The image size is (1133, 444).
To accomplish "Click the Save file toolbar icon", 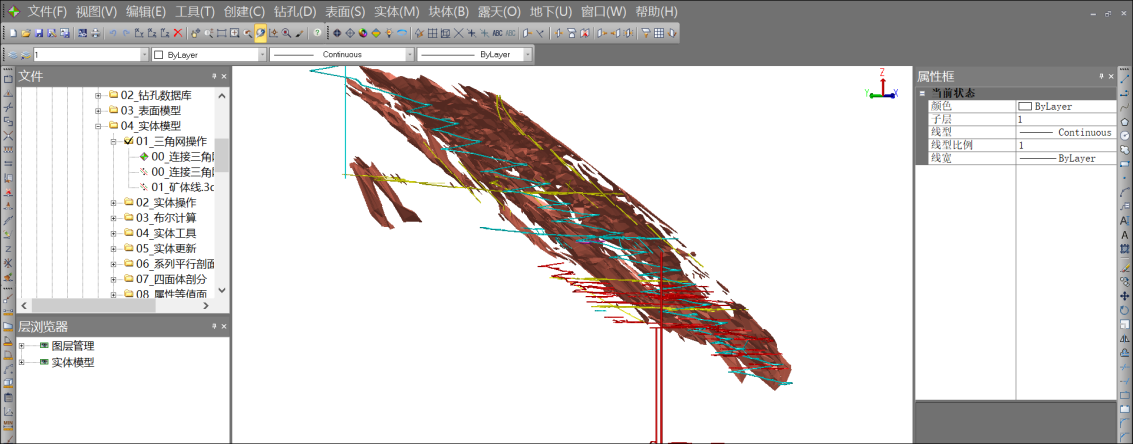I will coord(39,33).
